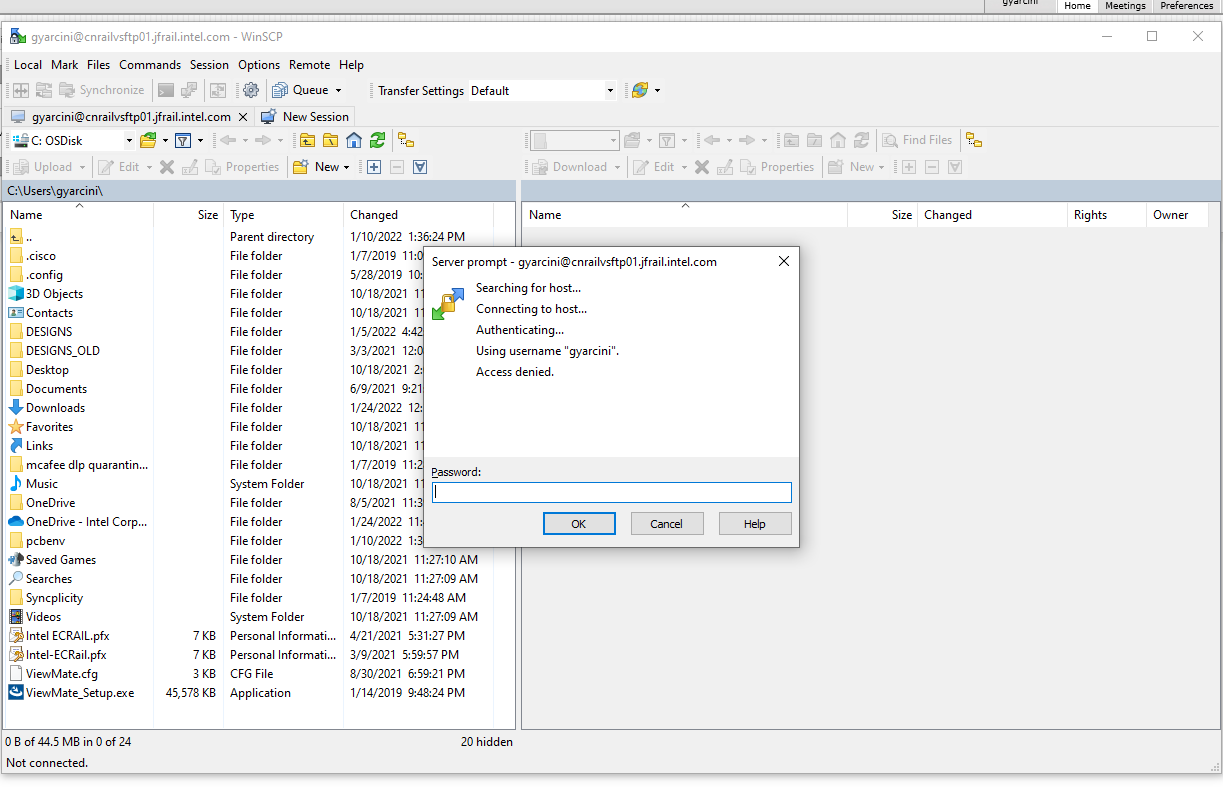Open the Commands menu
The image size is (1223, 811).
click(150, 65)
